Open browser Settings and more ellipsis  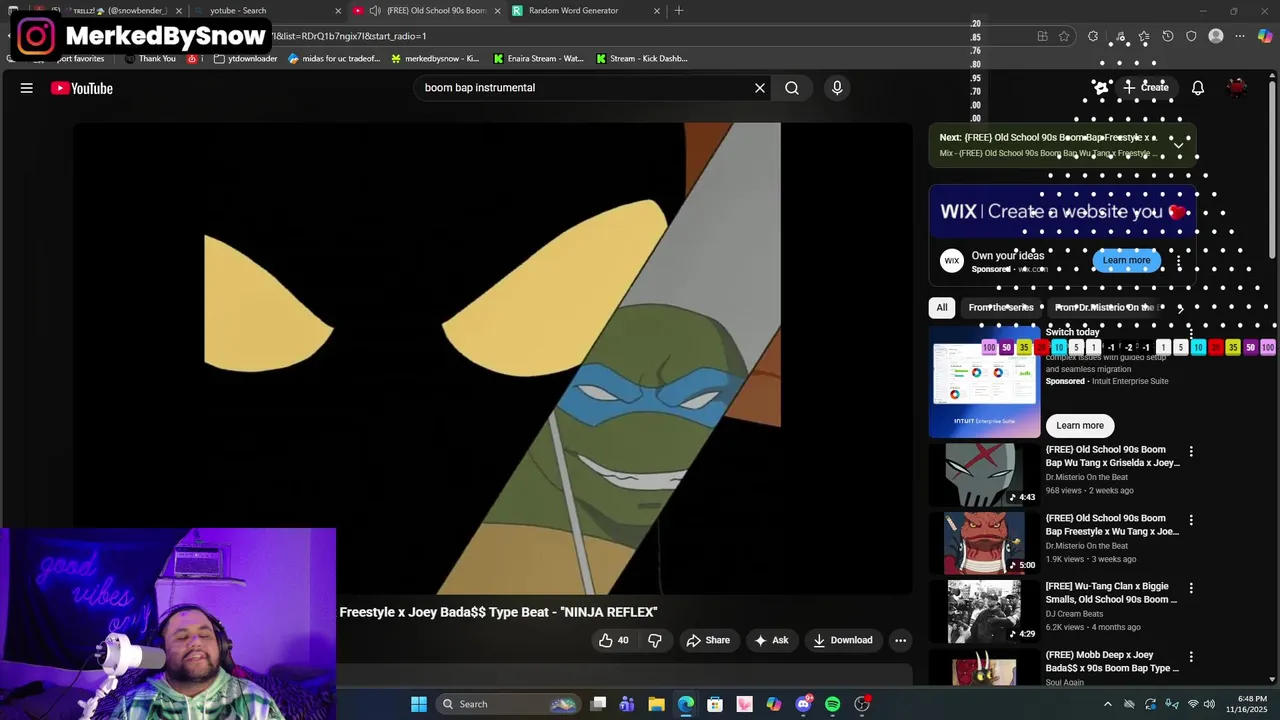1240,36
